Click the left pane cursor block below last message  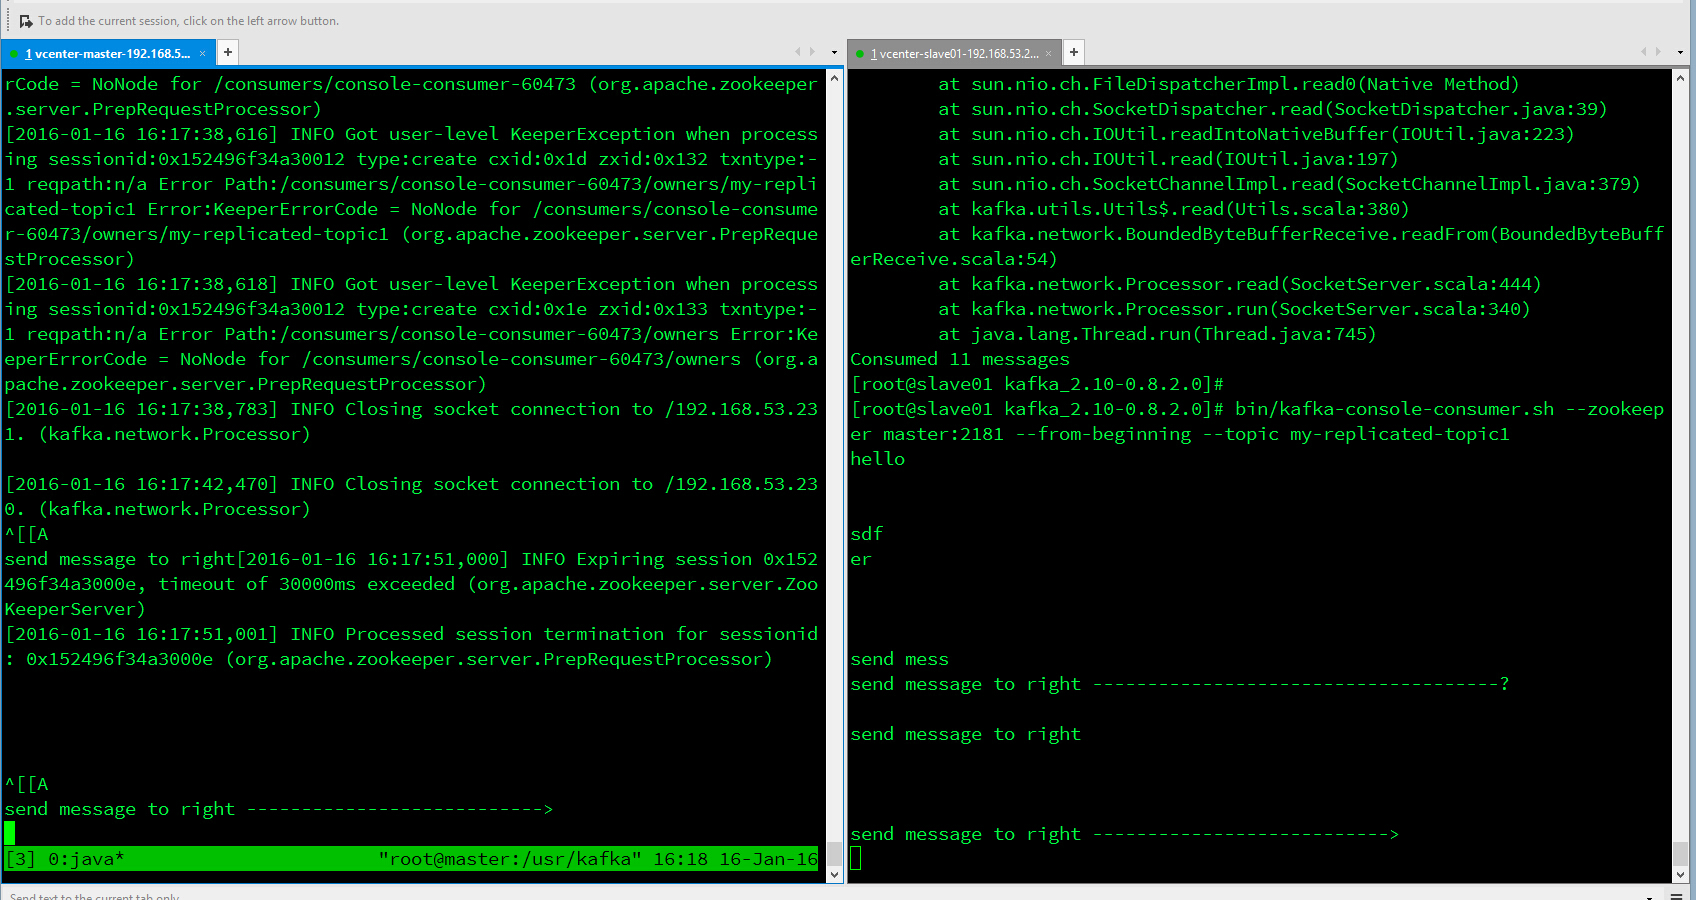coord(10,833)
